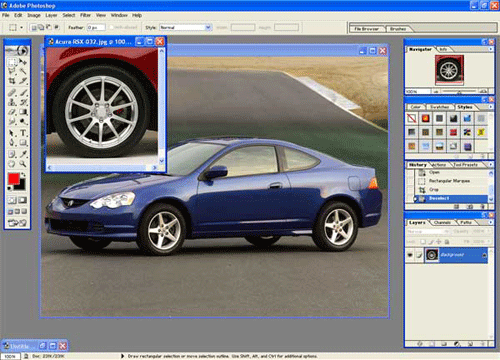This screenshot has width=500, height=360.
Task: Click the Feather input field
Action: [x=96, y=27]
